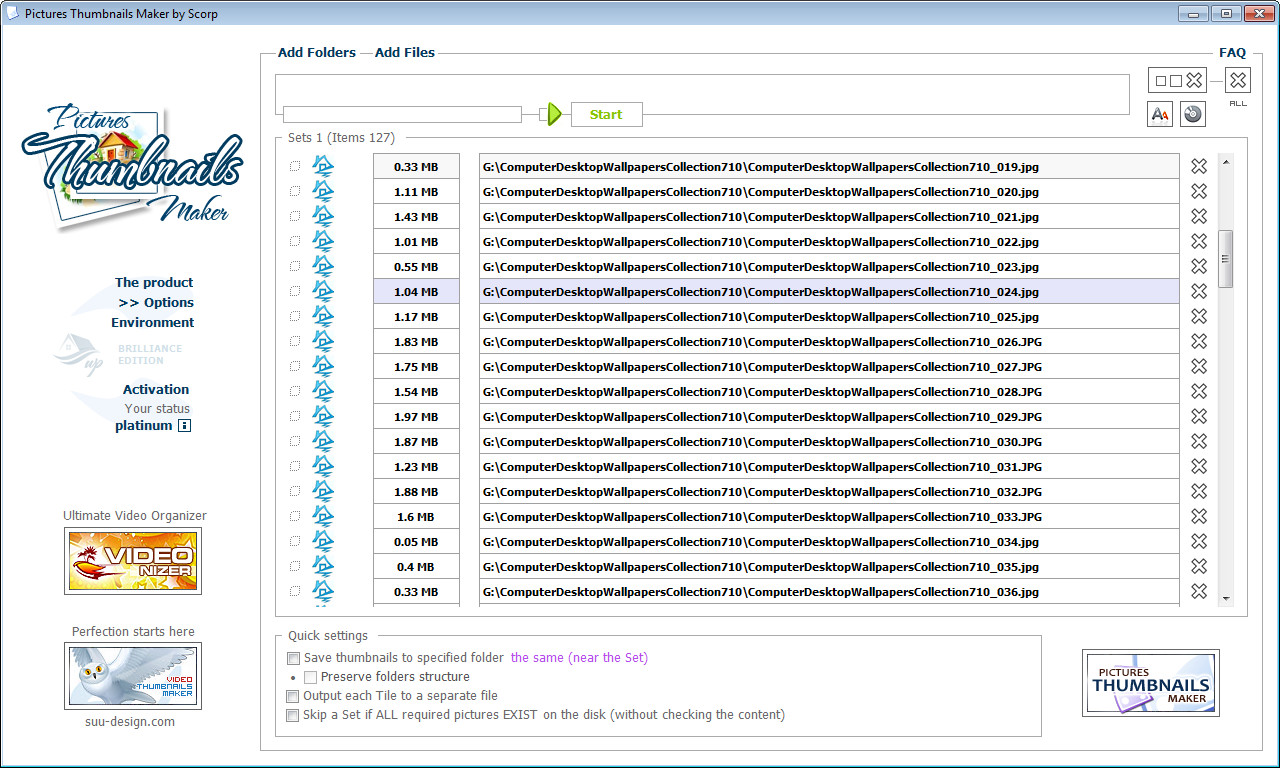Viewport: 1280px width, 768px height.
Task: Open Activation in the sidebar
Action: pos(156,389)
